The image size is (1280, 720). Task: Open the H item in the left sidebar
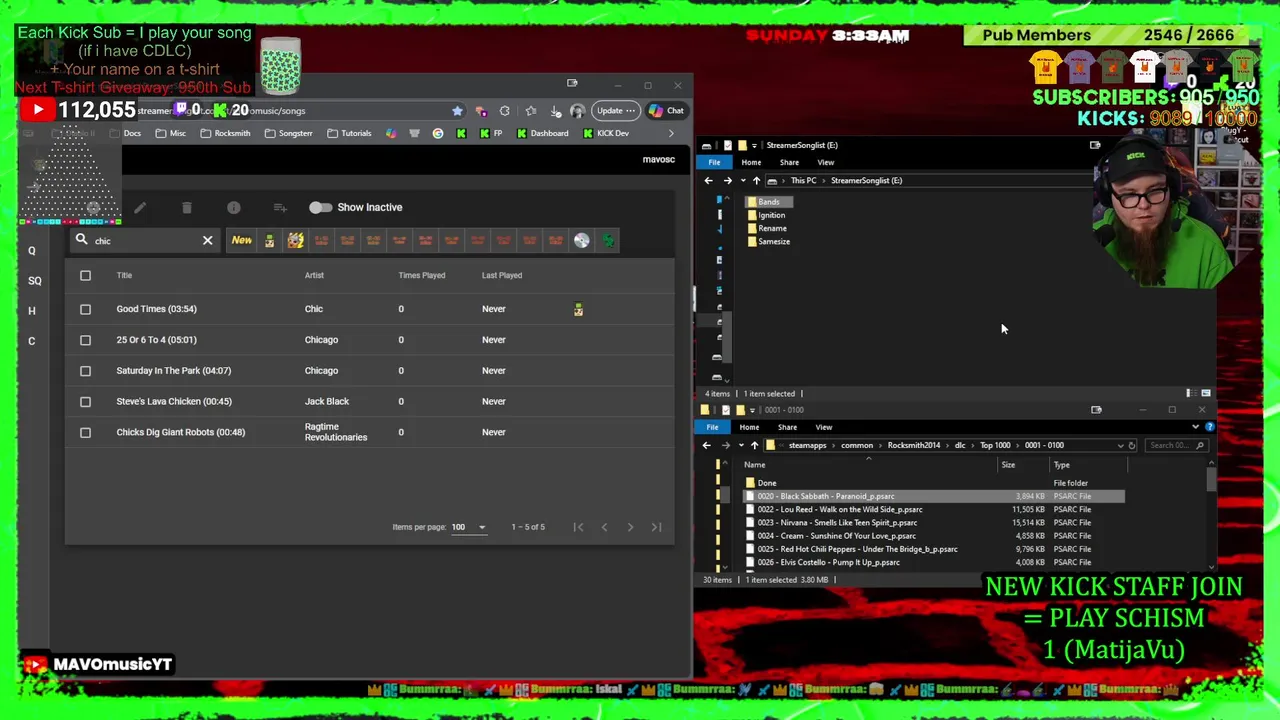(x=31, y=311)
